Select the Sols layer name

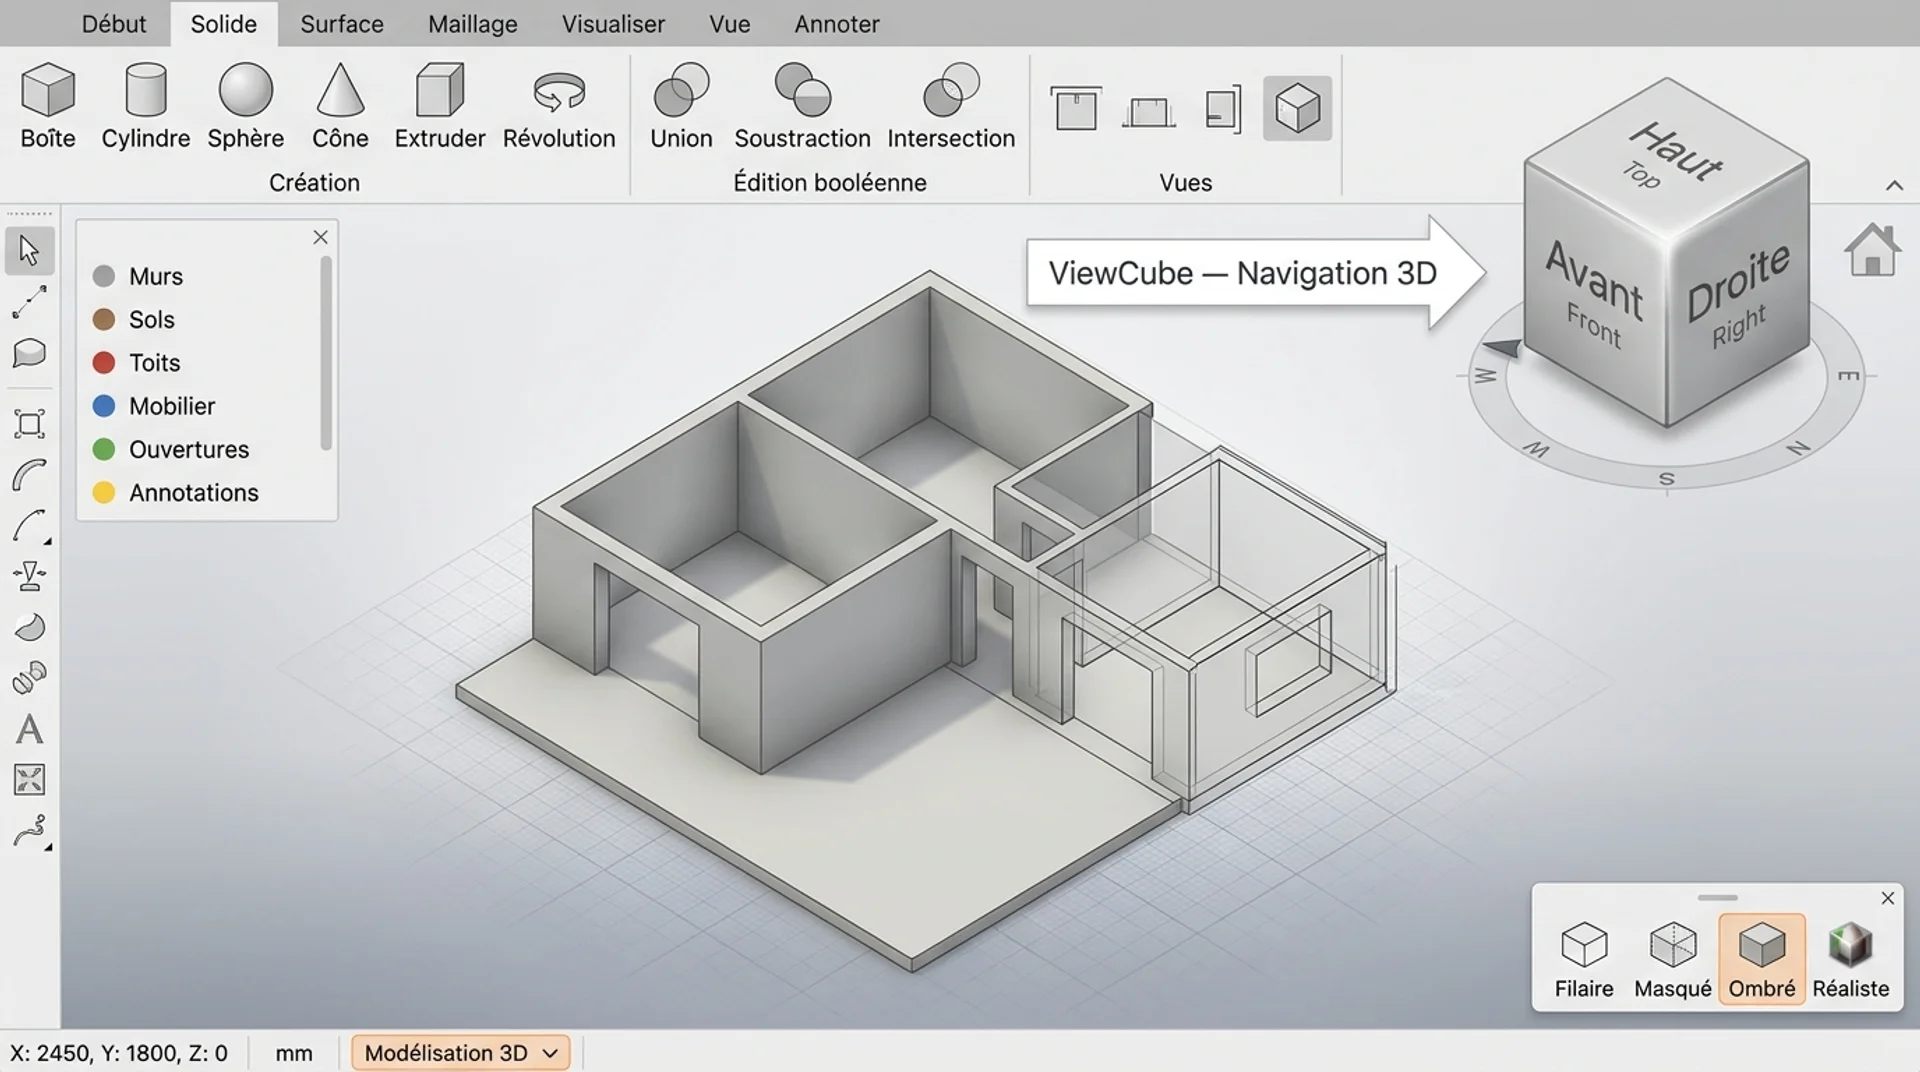click(152, 319)
